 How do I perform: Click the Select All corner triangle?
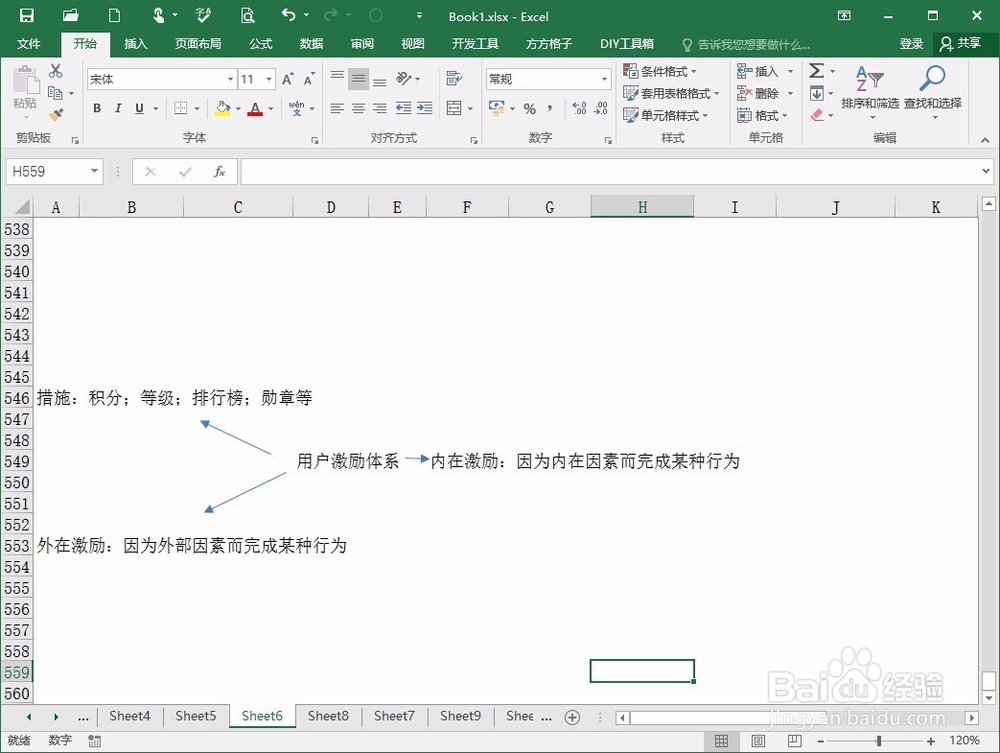[x=22, y=207]
